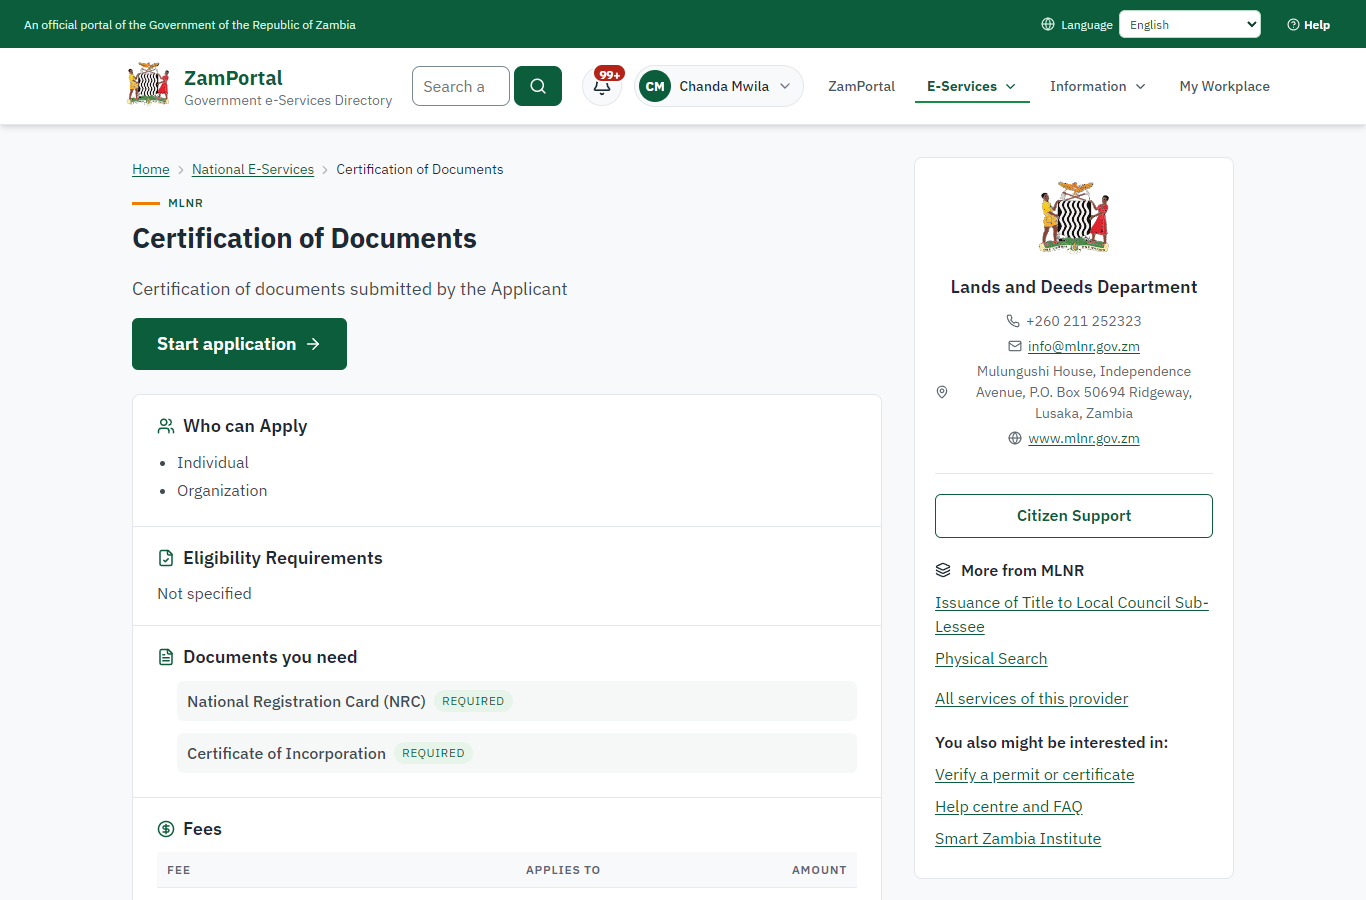Screen dimensions: 1366x900
Task: Expand the Information menu
Action: tap(1098, 86)
